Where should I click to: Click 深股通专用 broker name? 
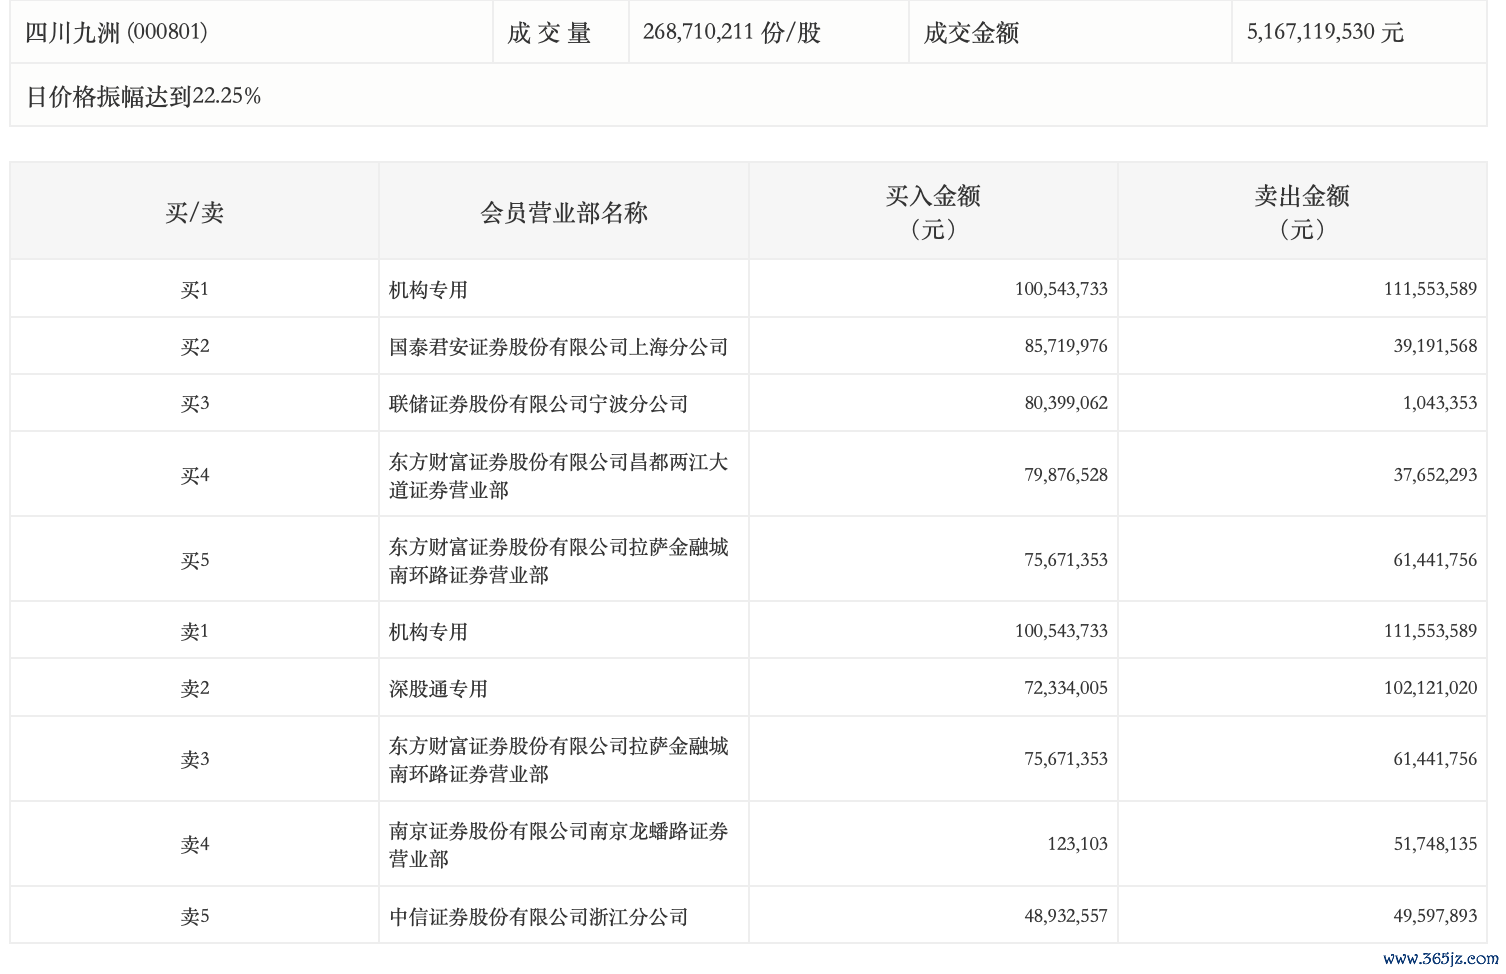click(x=438, y=689)
